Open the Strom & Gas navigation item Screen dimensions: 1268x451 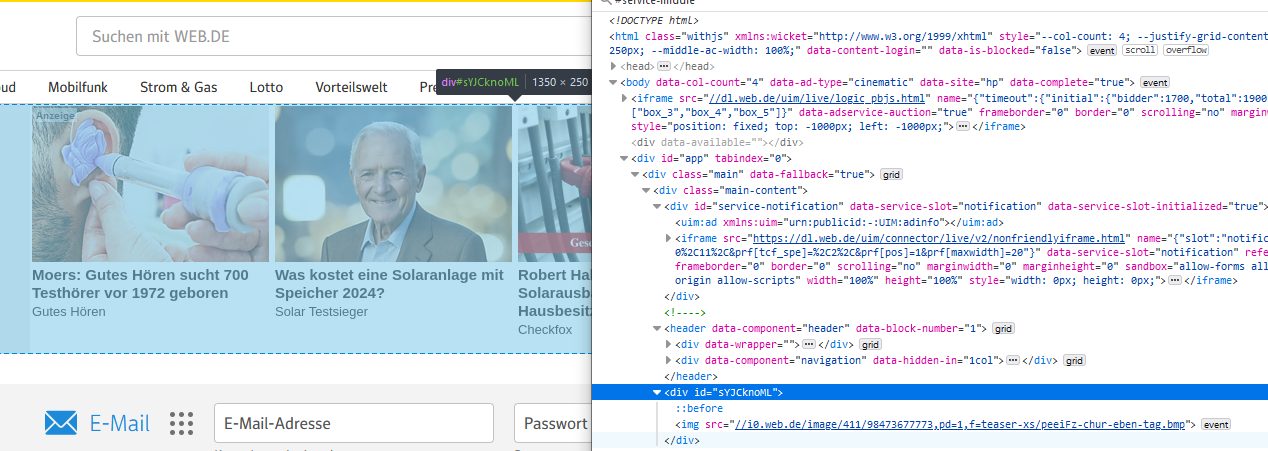tap(179, 87)
